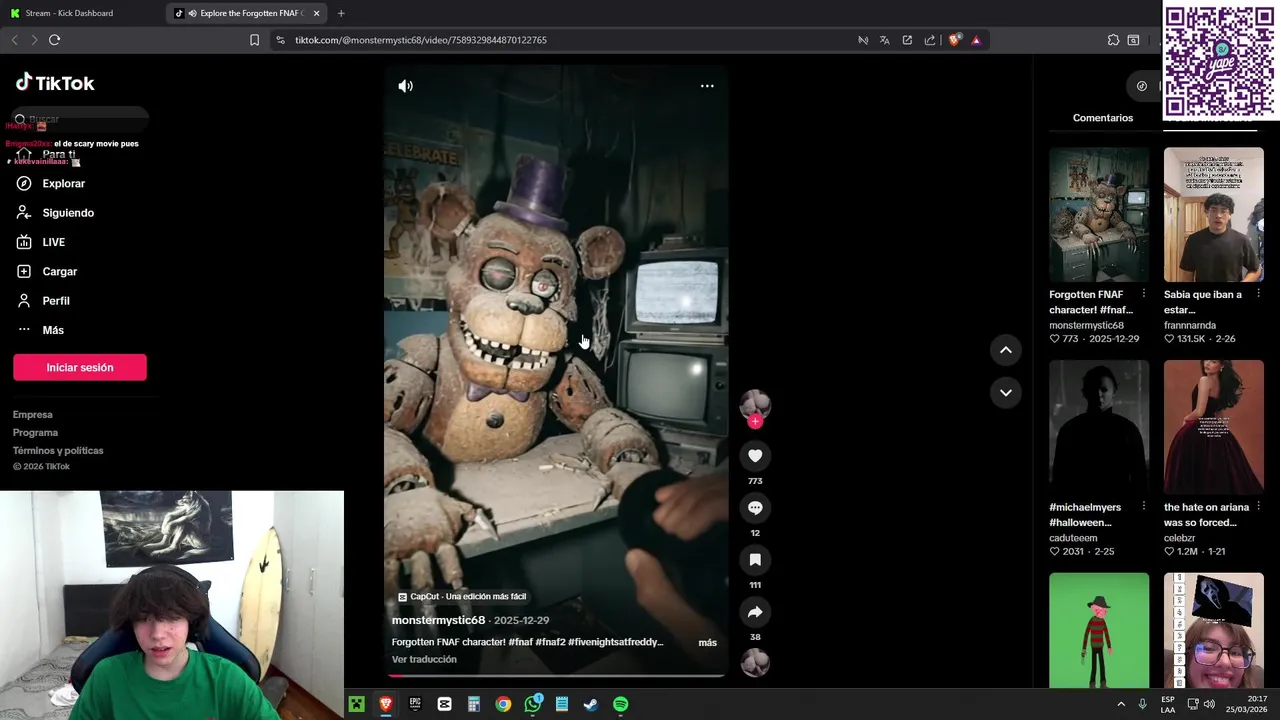
Task: Seek on the video progress bar
Action: click(556, 675)
